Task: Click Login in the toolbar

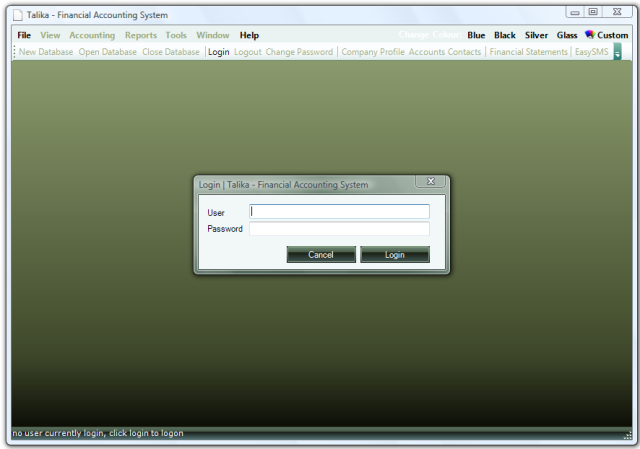Action: (218, 52)
